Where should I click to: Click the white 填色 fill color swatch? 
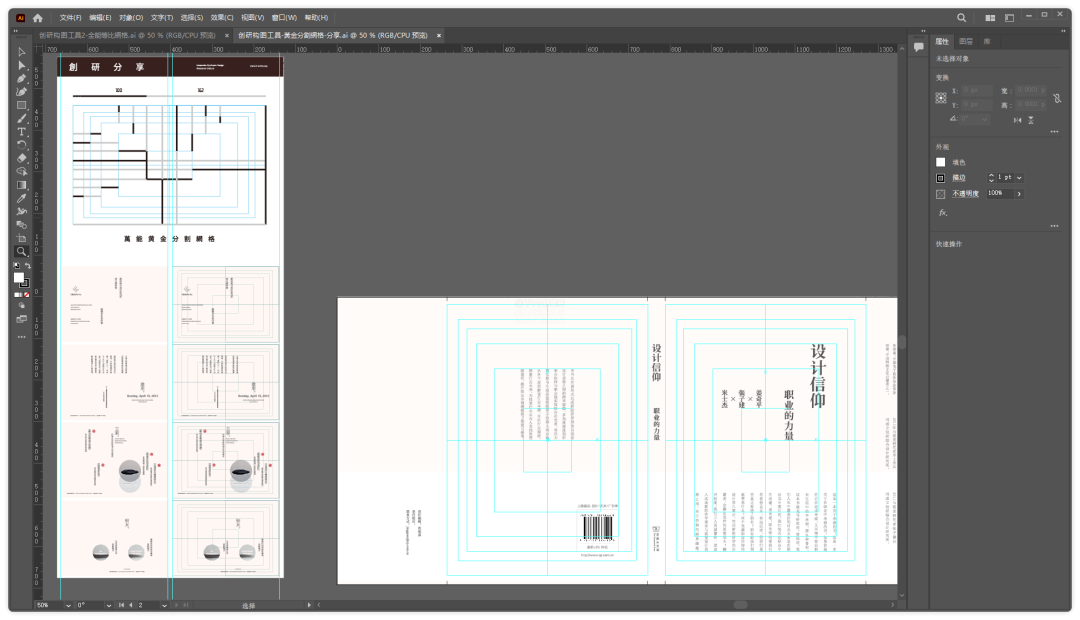pyautogui.click(x=940, y=162)
